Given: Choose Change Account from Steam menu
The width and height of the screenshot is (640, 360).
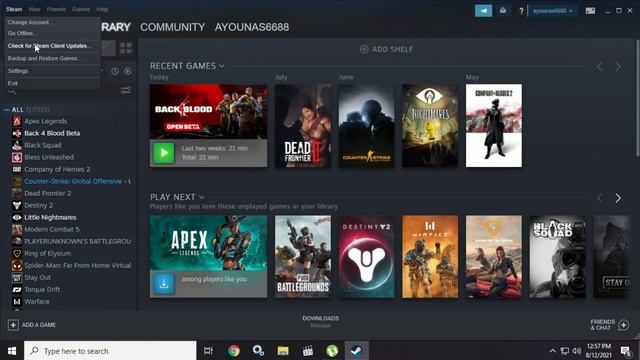Looking at the screenshot, I should click(29, 22).
